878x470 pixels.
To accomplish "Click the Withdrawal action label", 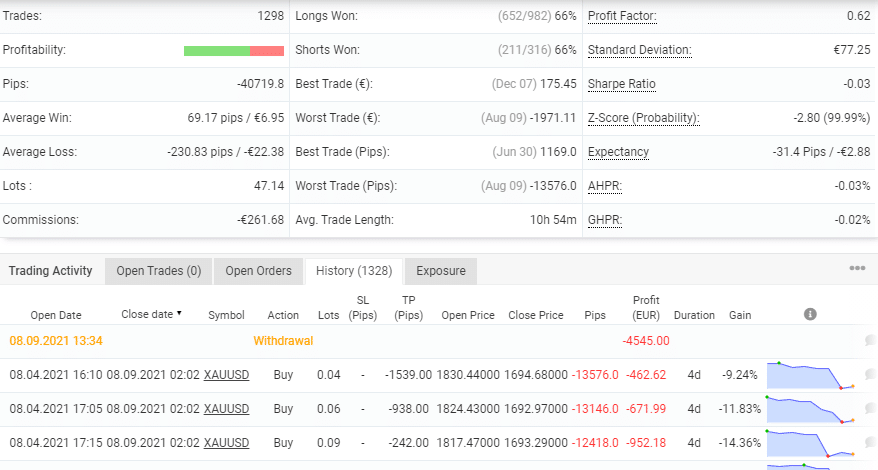I will click(283, 341).
